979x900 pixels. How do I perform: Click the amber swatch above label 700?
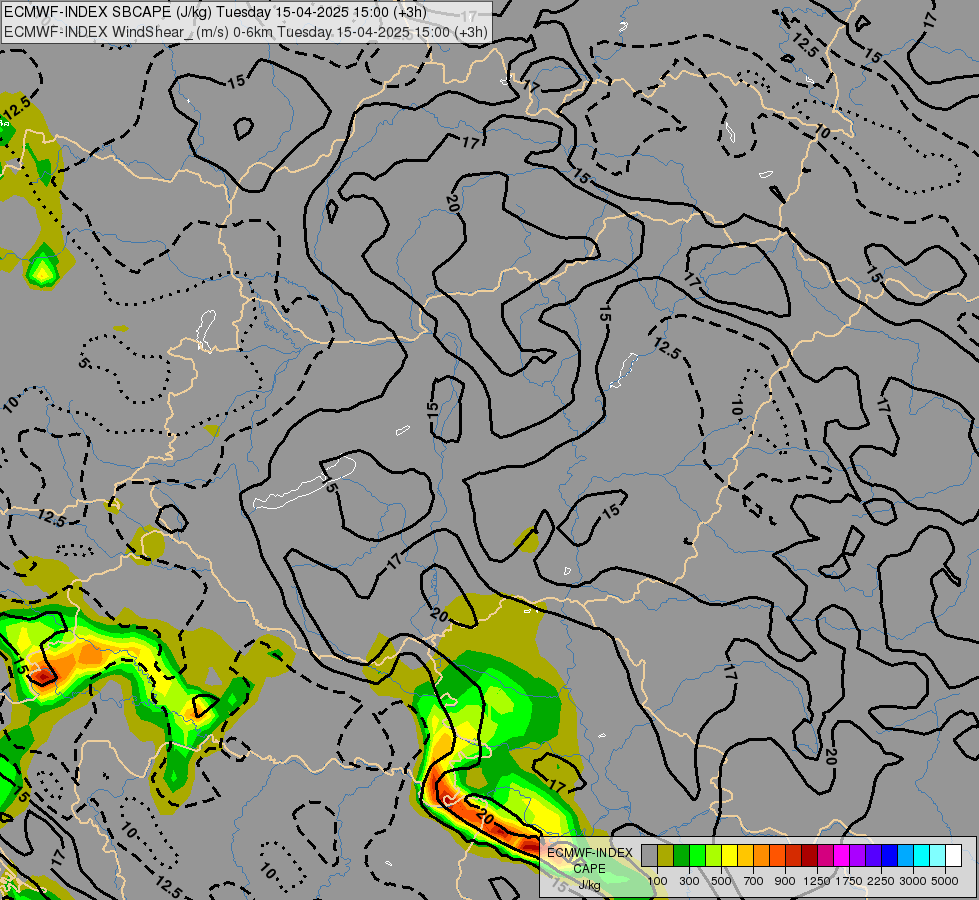tap(745, 855)
